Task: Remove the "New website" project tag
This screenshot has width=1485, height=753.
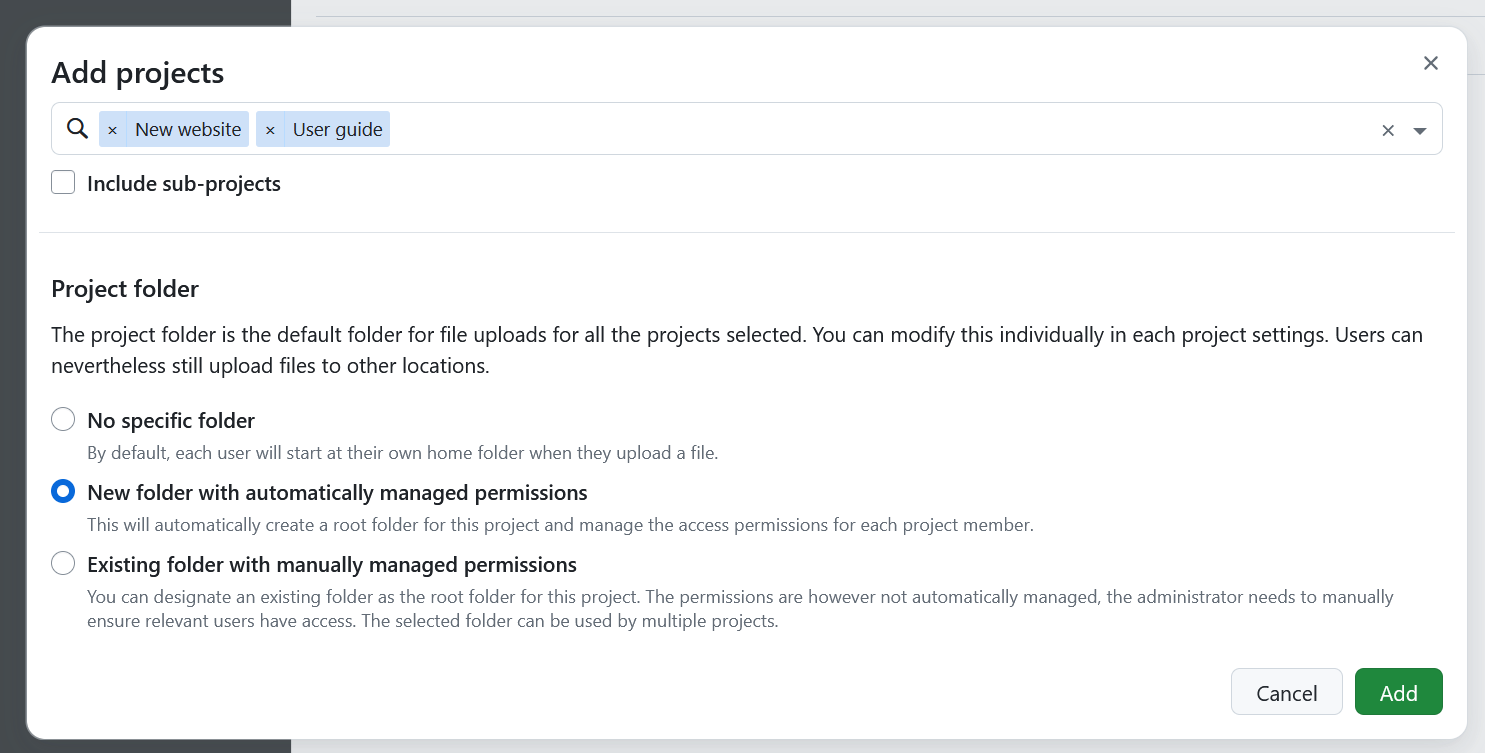Action: tap(112, 129)
